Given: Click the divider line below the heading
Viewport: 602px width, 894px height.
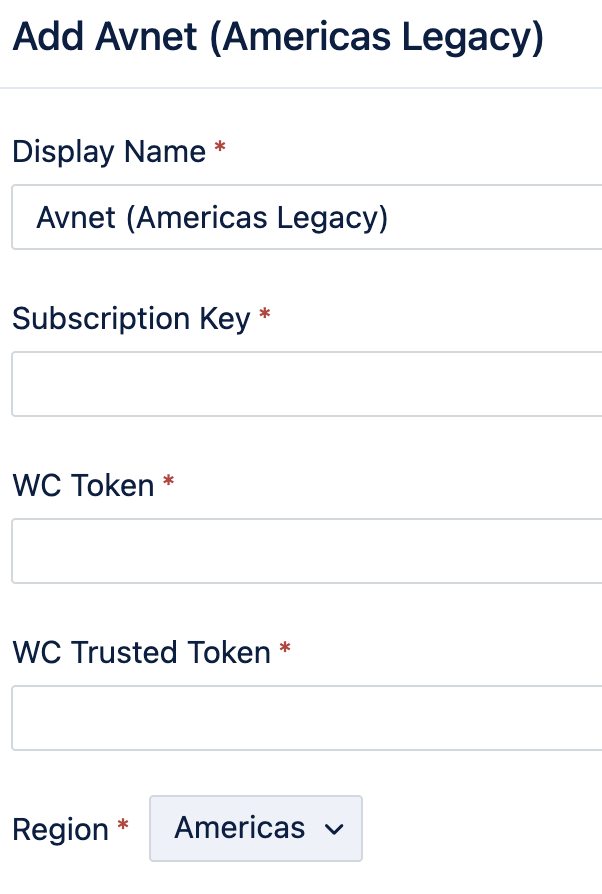Looking at the screenshot, I should [300, 88].
